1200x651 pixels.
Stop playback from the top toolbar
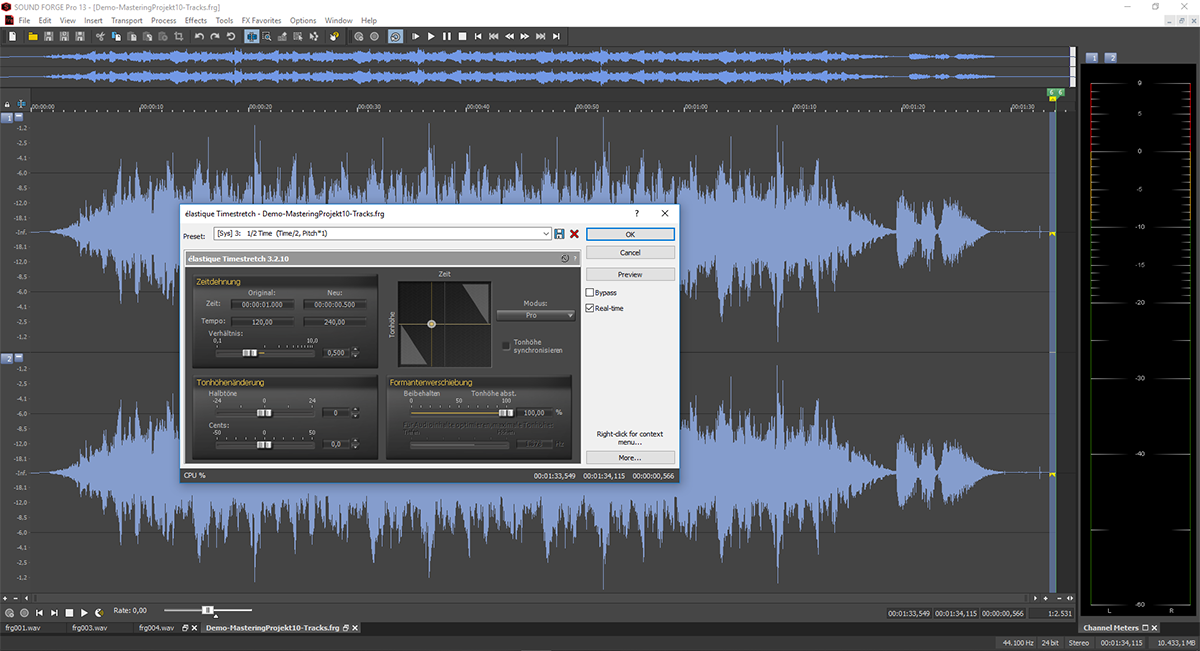462,35
